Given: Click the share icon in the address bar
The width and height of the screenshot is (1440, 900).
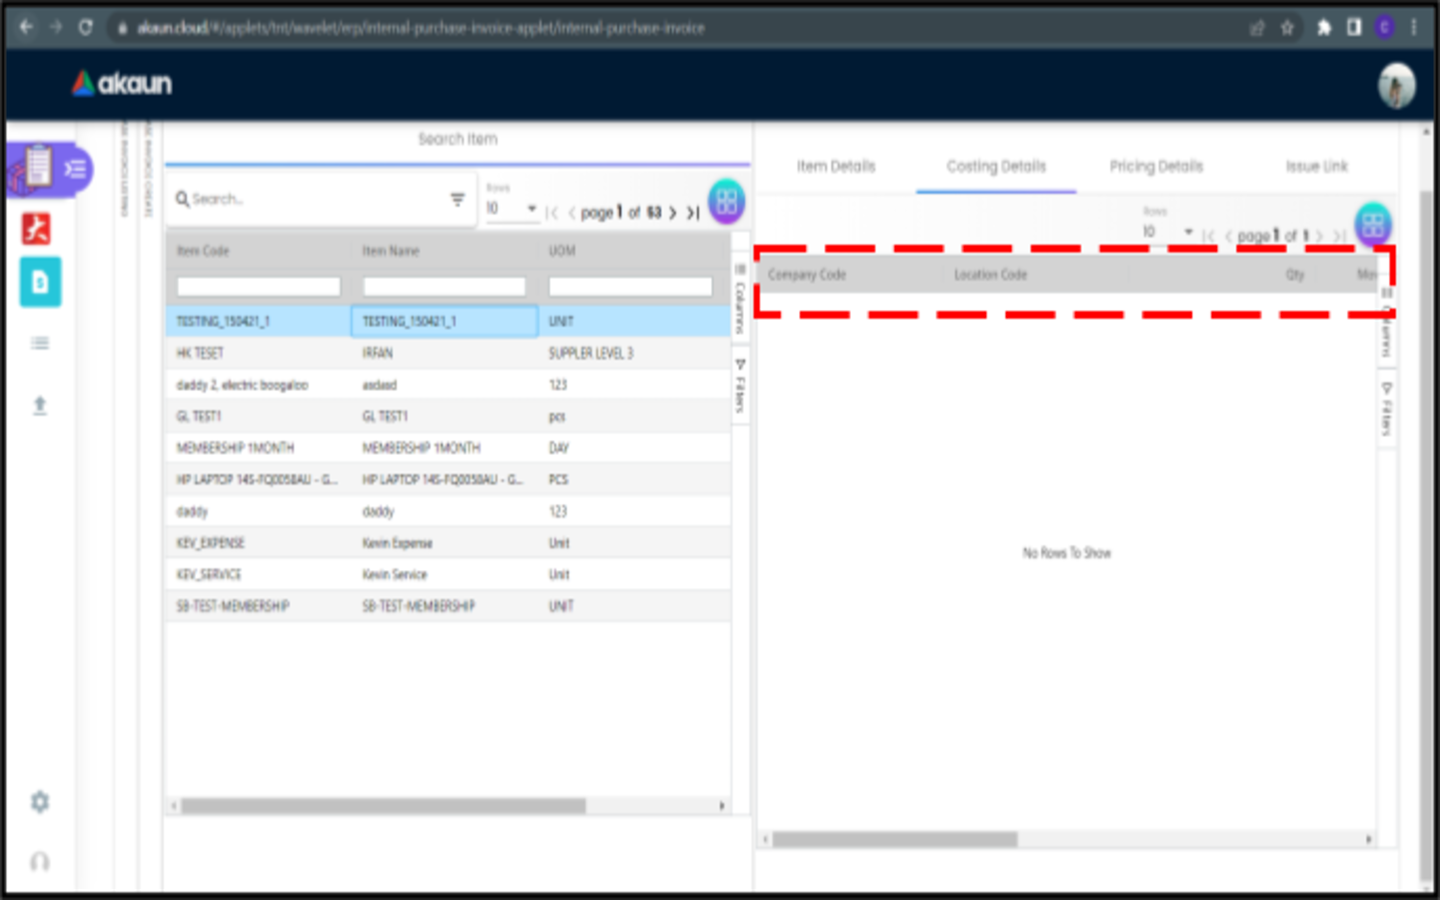Looking at the screenshot, I should (1257, 28).
